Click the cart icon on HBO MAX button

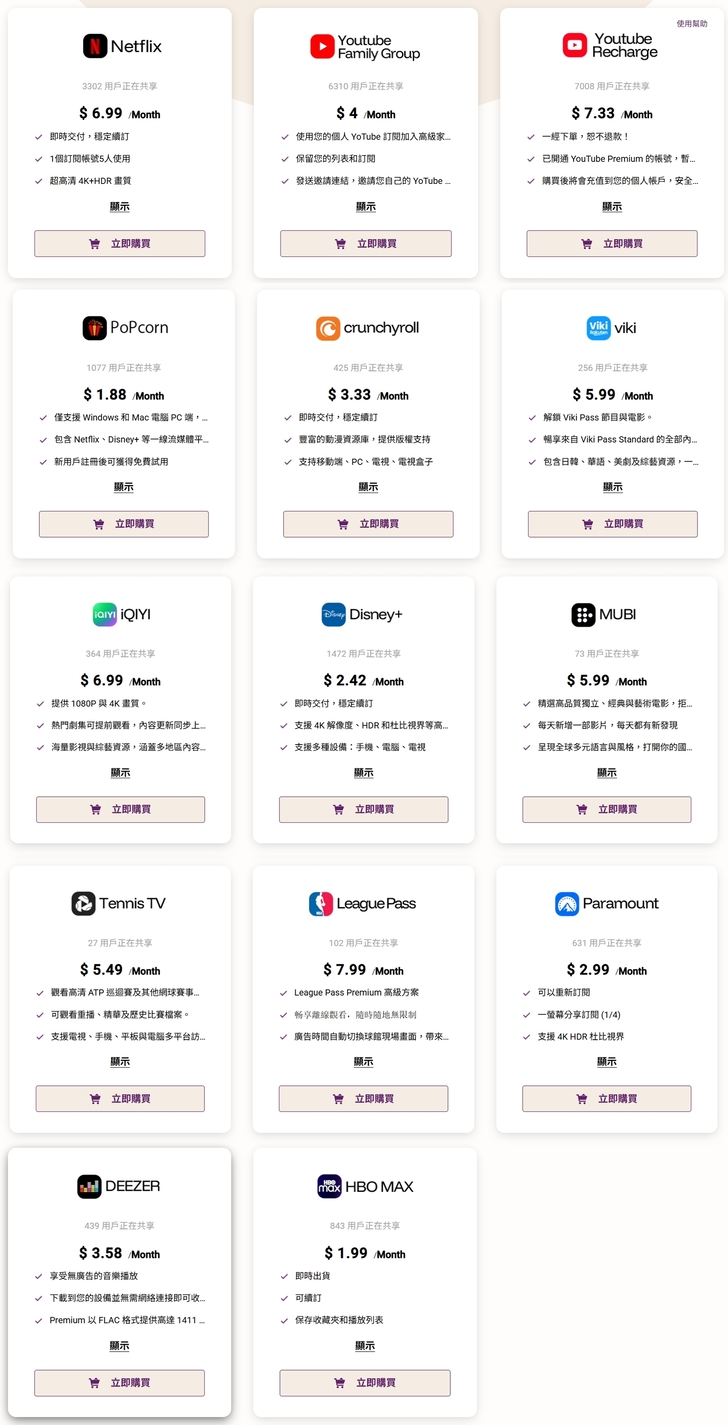click(338, 1383)
